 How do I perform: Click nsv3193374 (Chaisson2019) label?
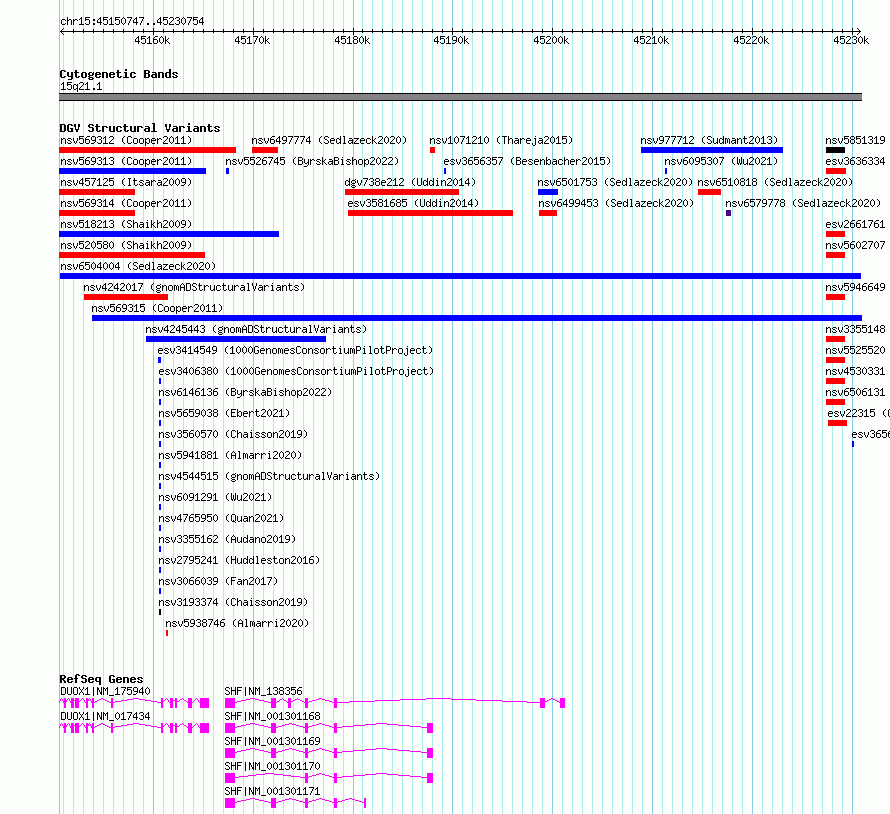point(233,602)
